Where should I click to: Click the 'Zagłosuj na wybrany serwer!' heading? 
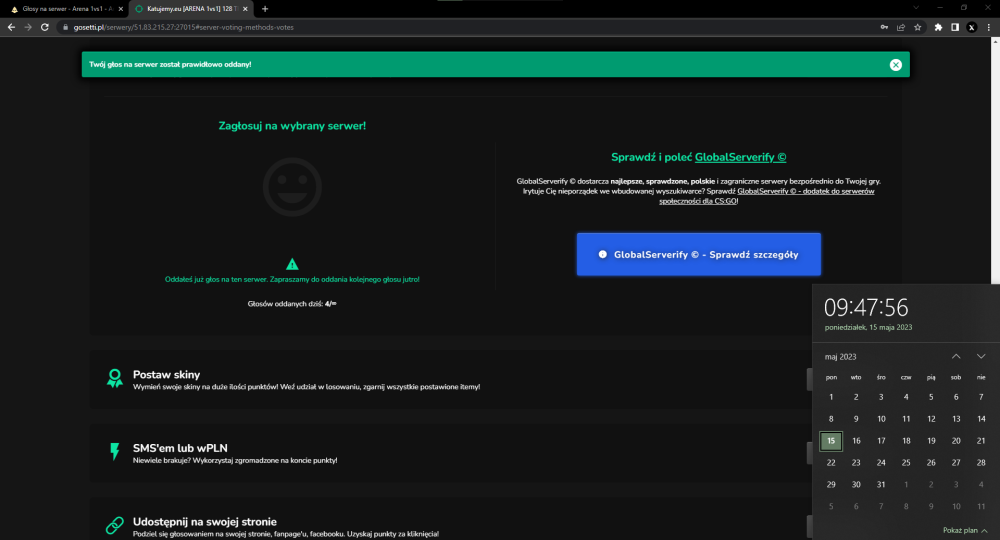tap(292, 126)
